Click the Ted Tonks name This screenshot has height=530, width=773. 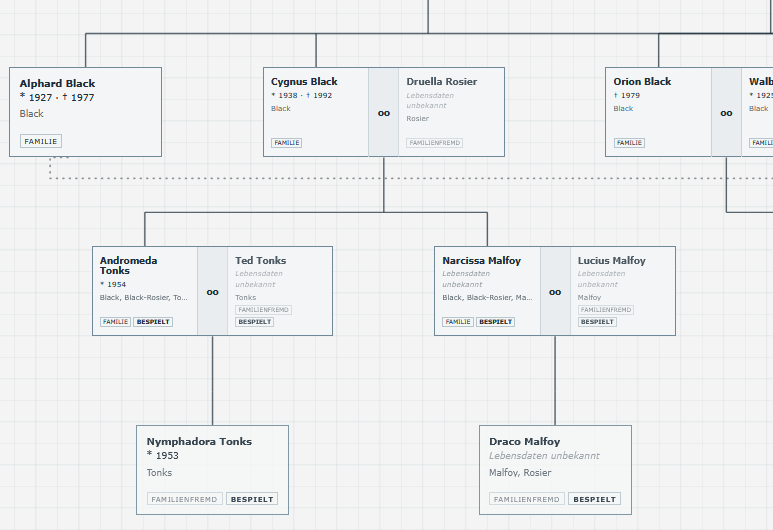tap(260, 260)
